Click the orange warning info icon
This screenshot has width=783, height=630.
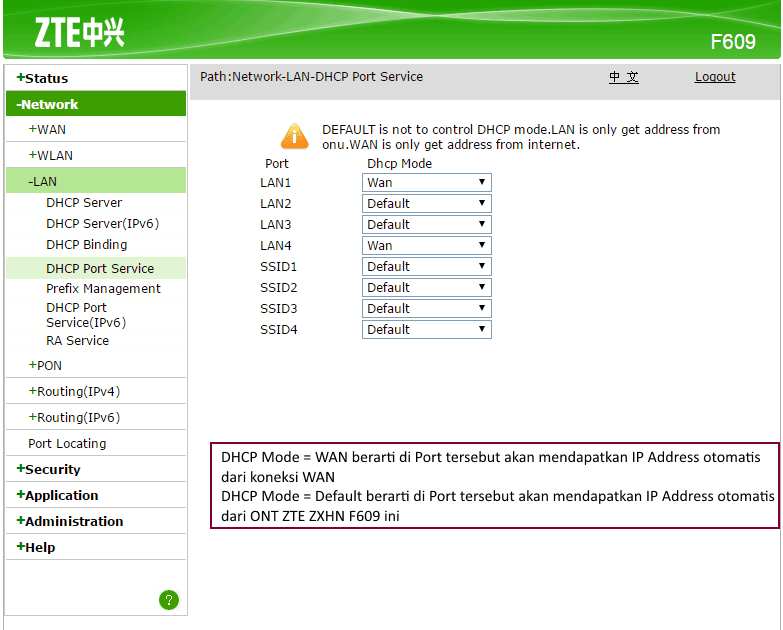295,136
